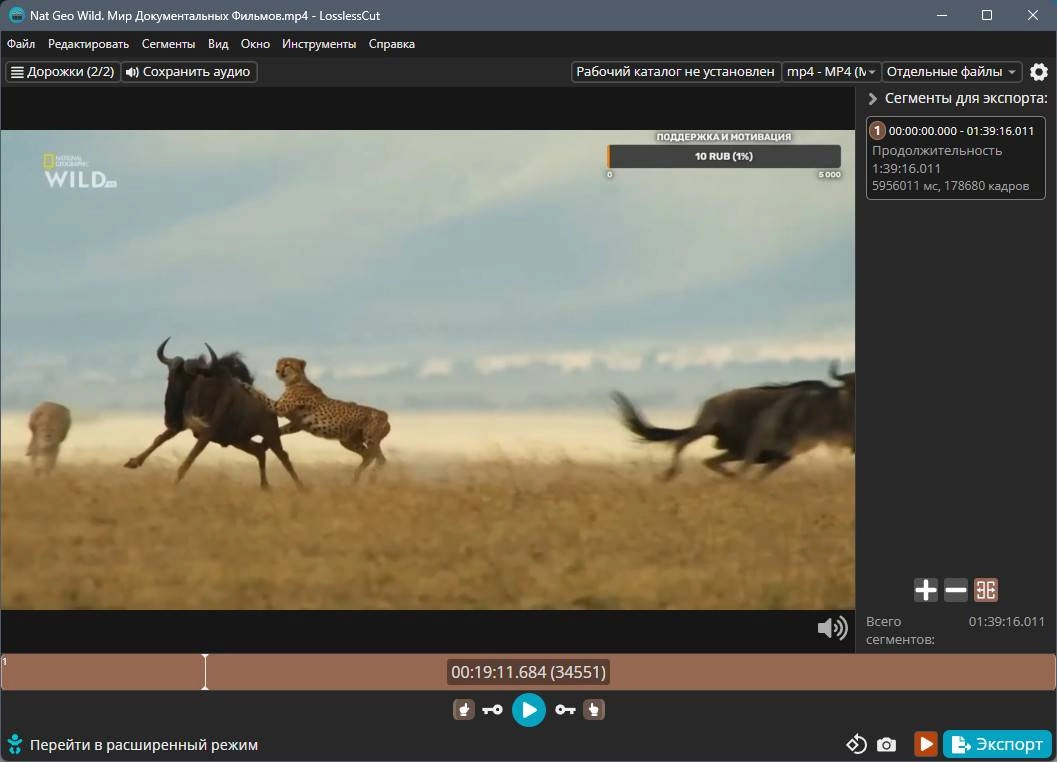Viewport: 1057px width, 762px height.
Task: Click the timeline playhead marker
Action: 205,672
